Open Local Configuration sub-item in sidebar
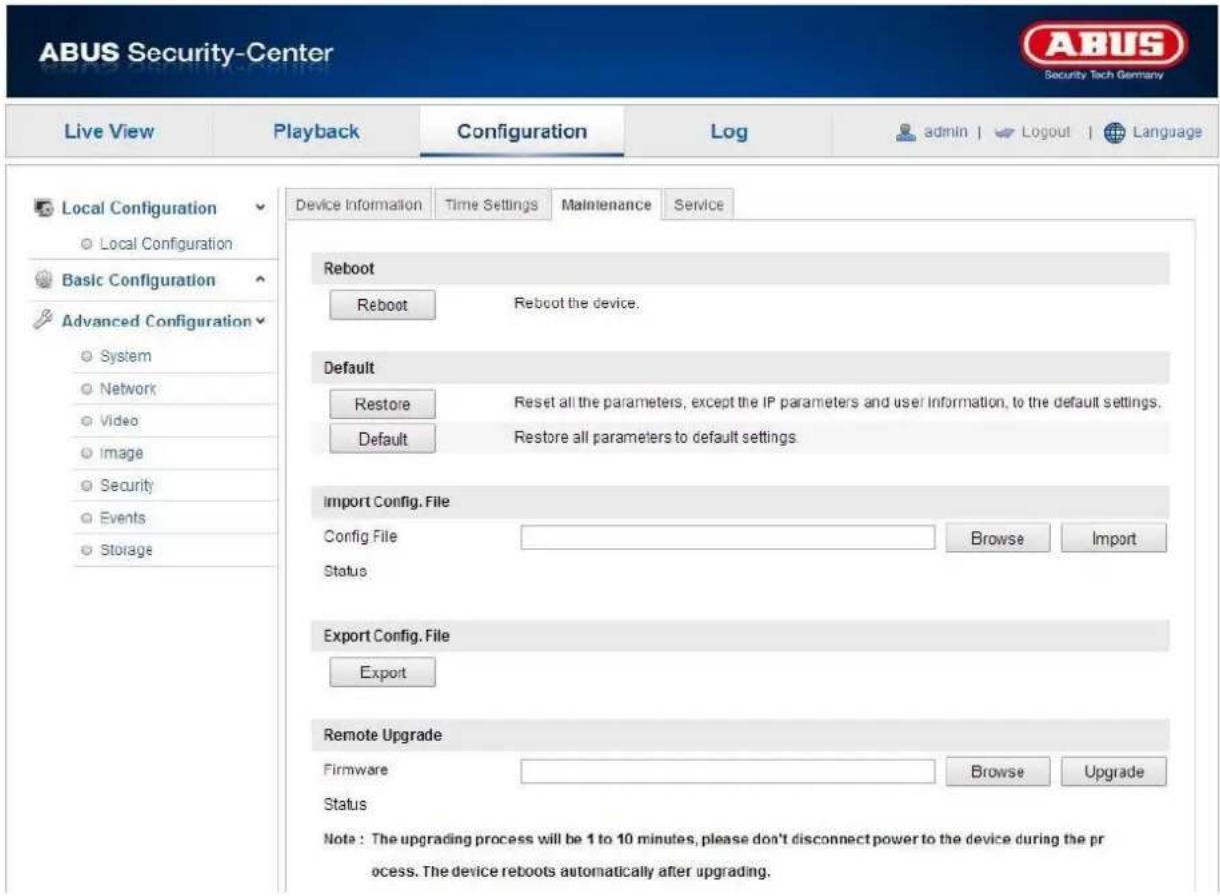Viewport: 1220px width, 896px height. 166,243
